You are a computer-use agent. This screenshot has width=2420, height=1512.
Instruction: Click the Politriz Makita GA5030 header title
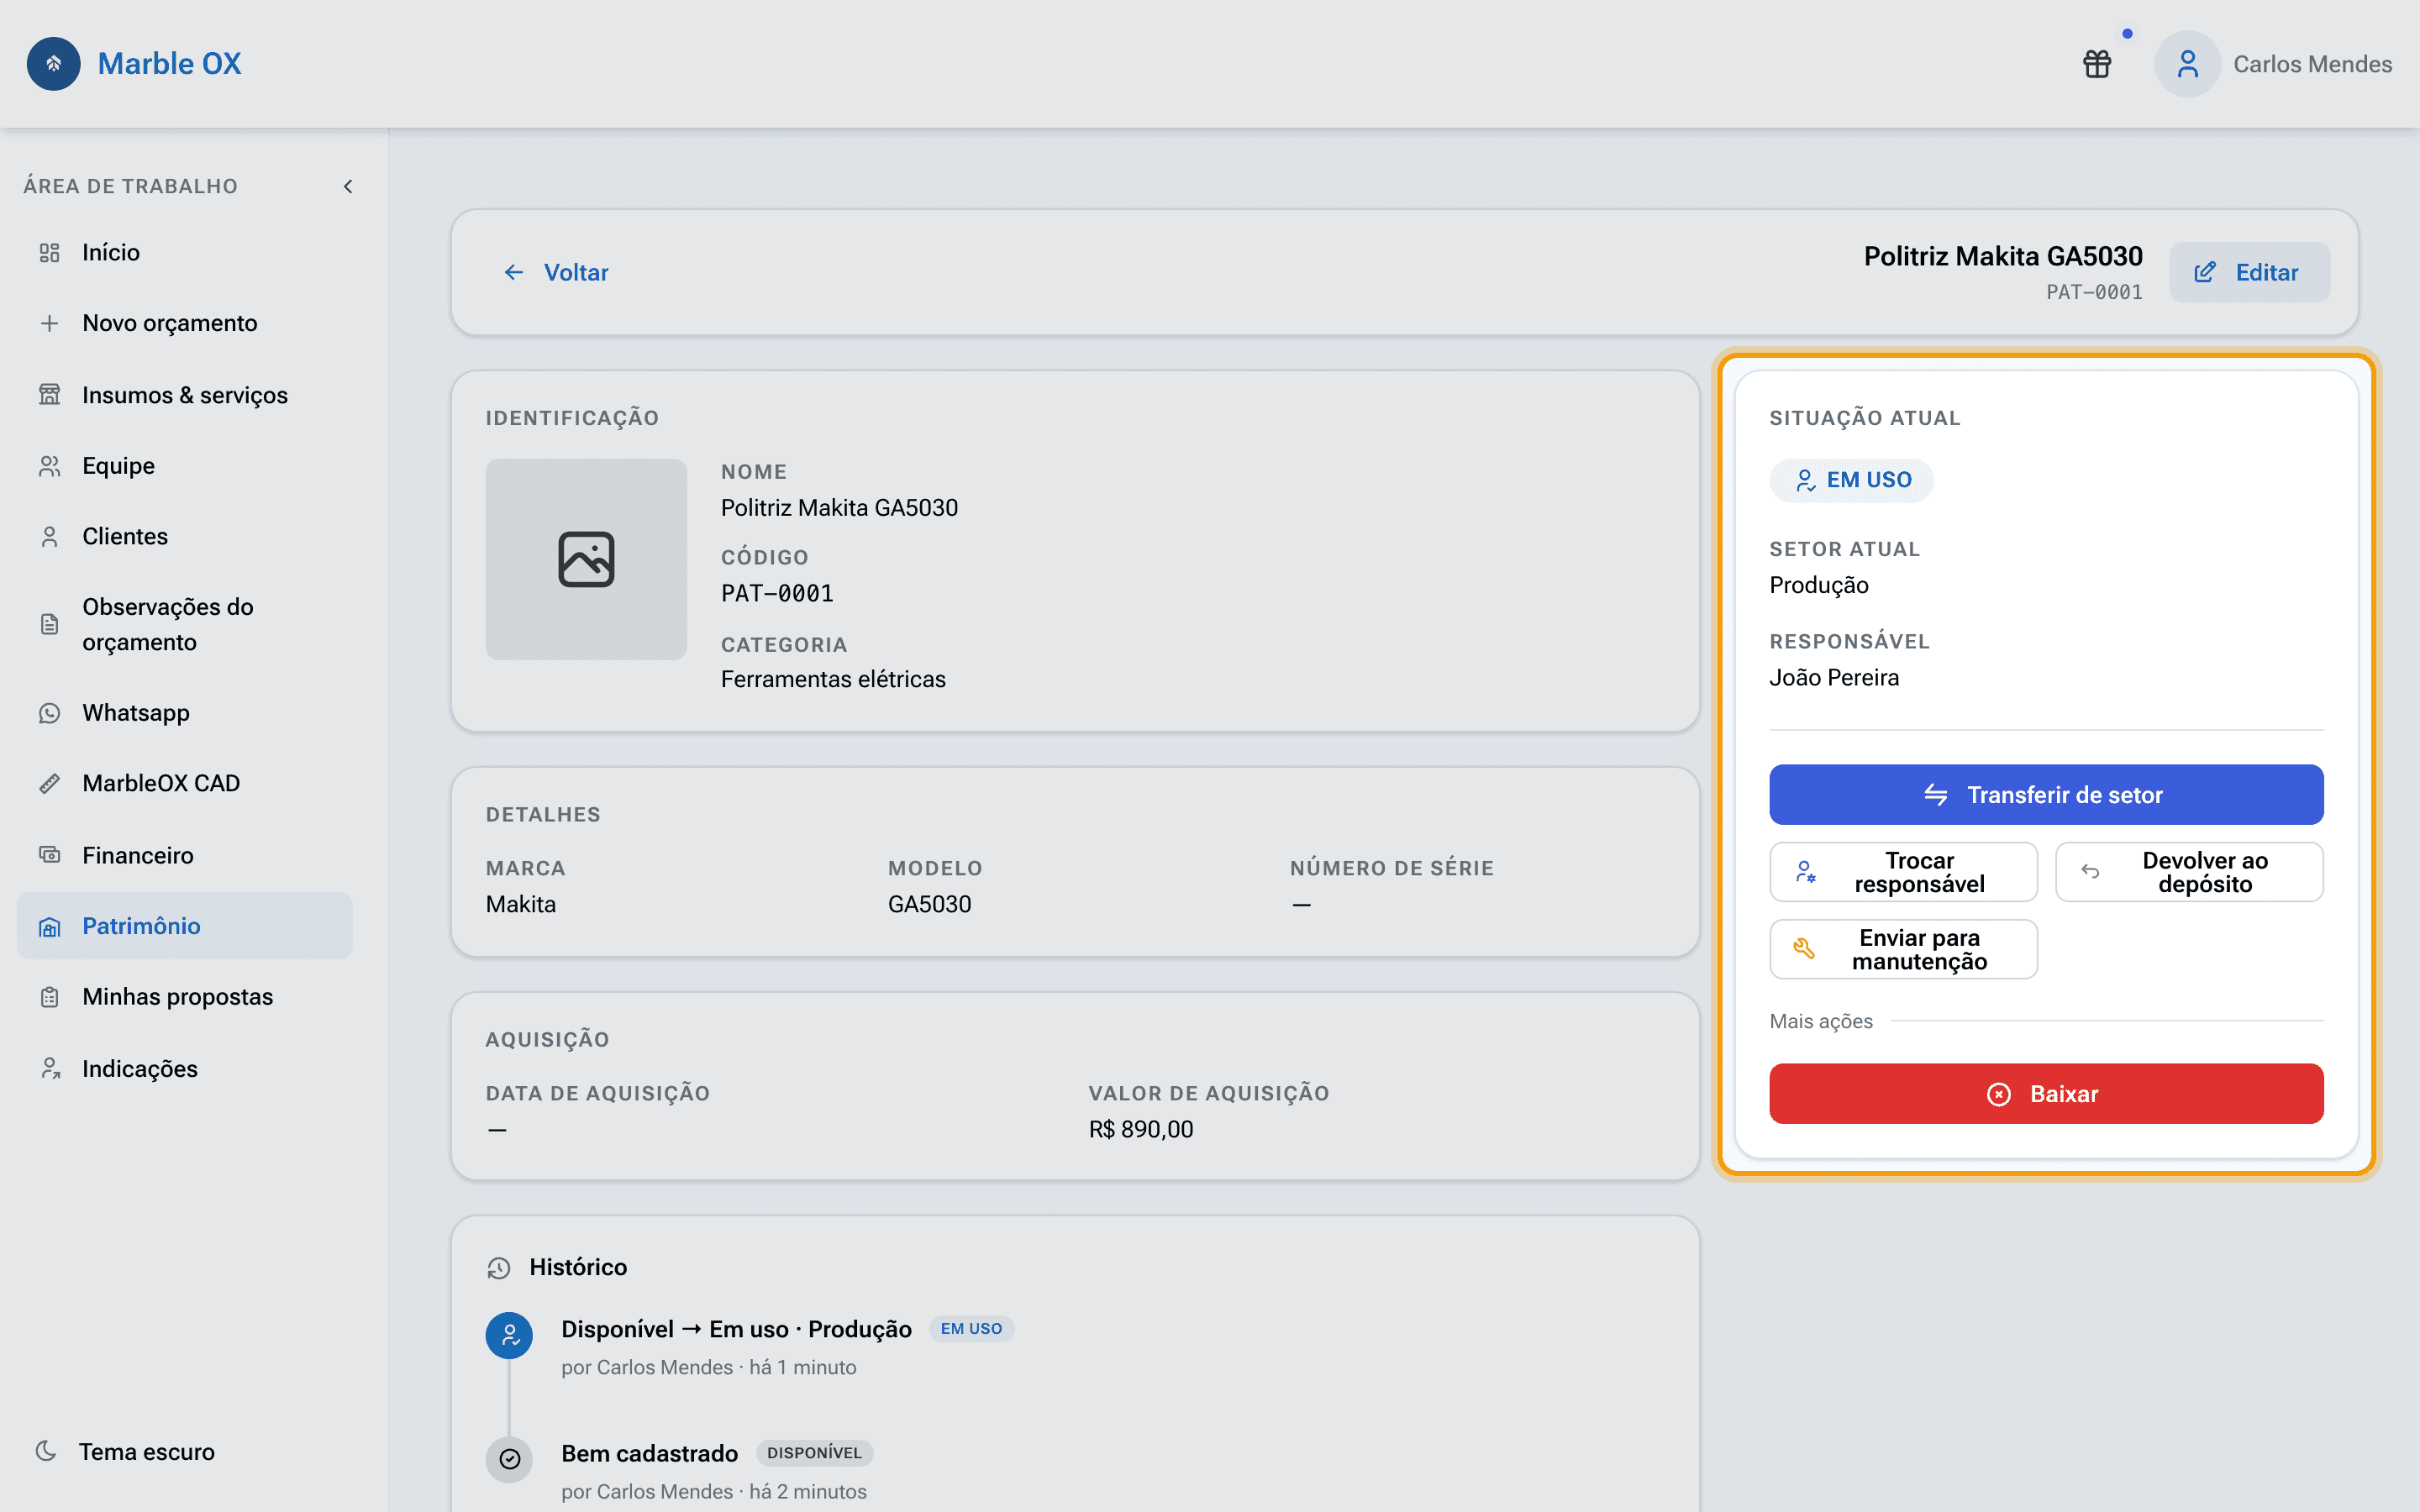(x=2003, y=256)
